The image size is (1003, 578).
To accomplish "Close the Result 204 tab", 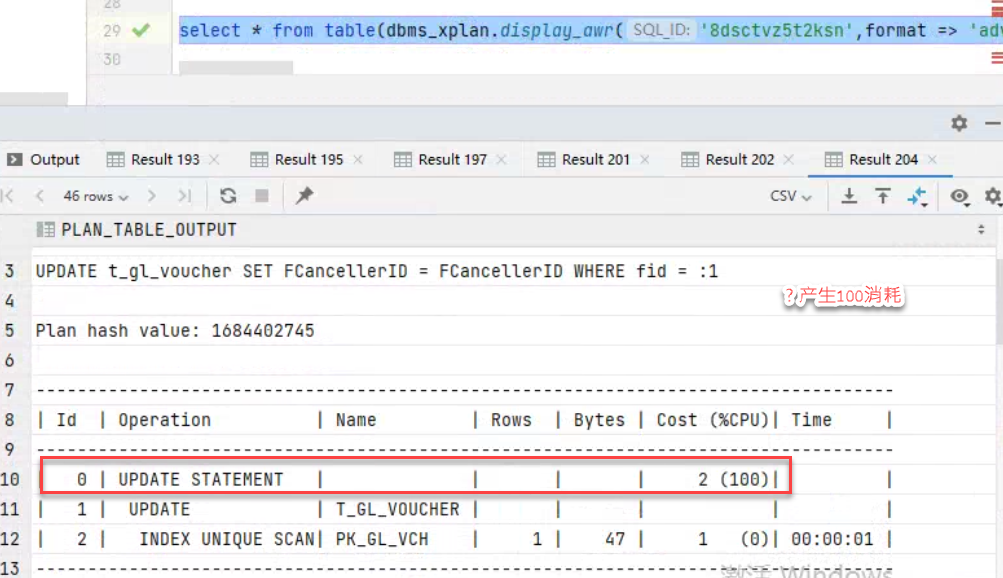I will pyautogui.click(x=933, y=159).
